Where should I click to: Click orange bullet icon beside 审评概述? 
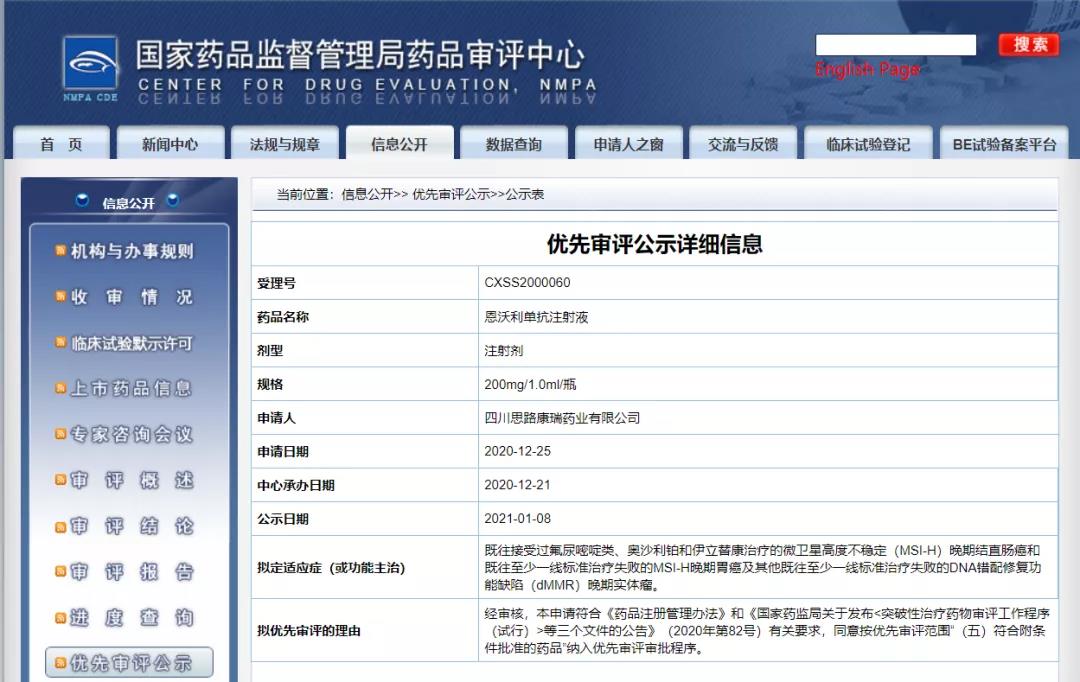tap(61, 479)
